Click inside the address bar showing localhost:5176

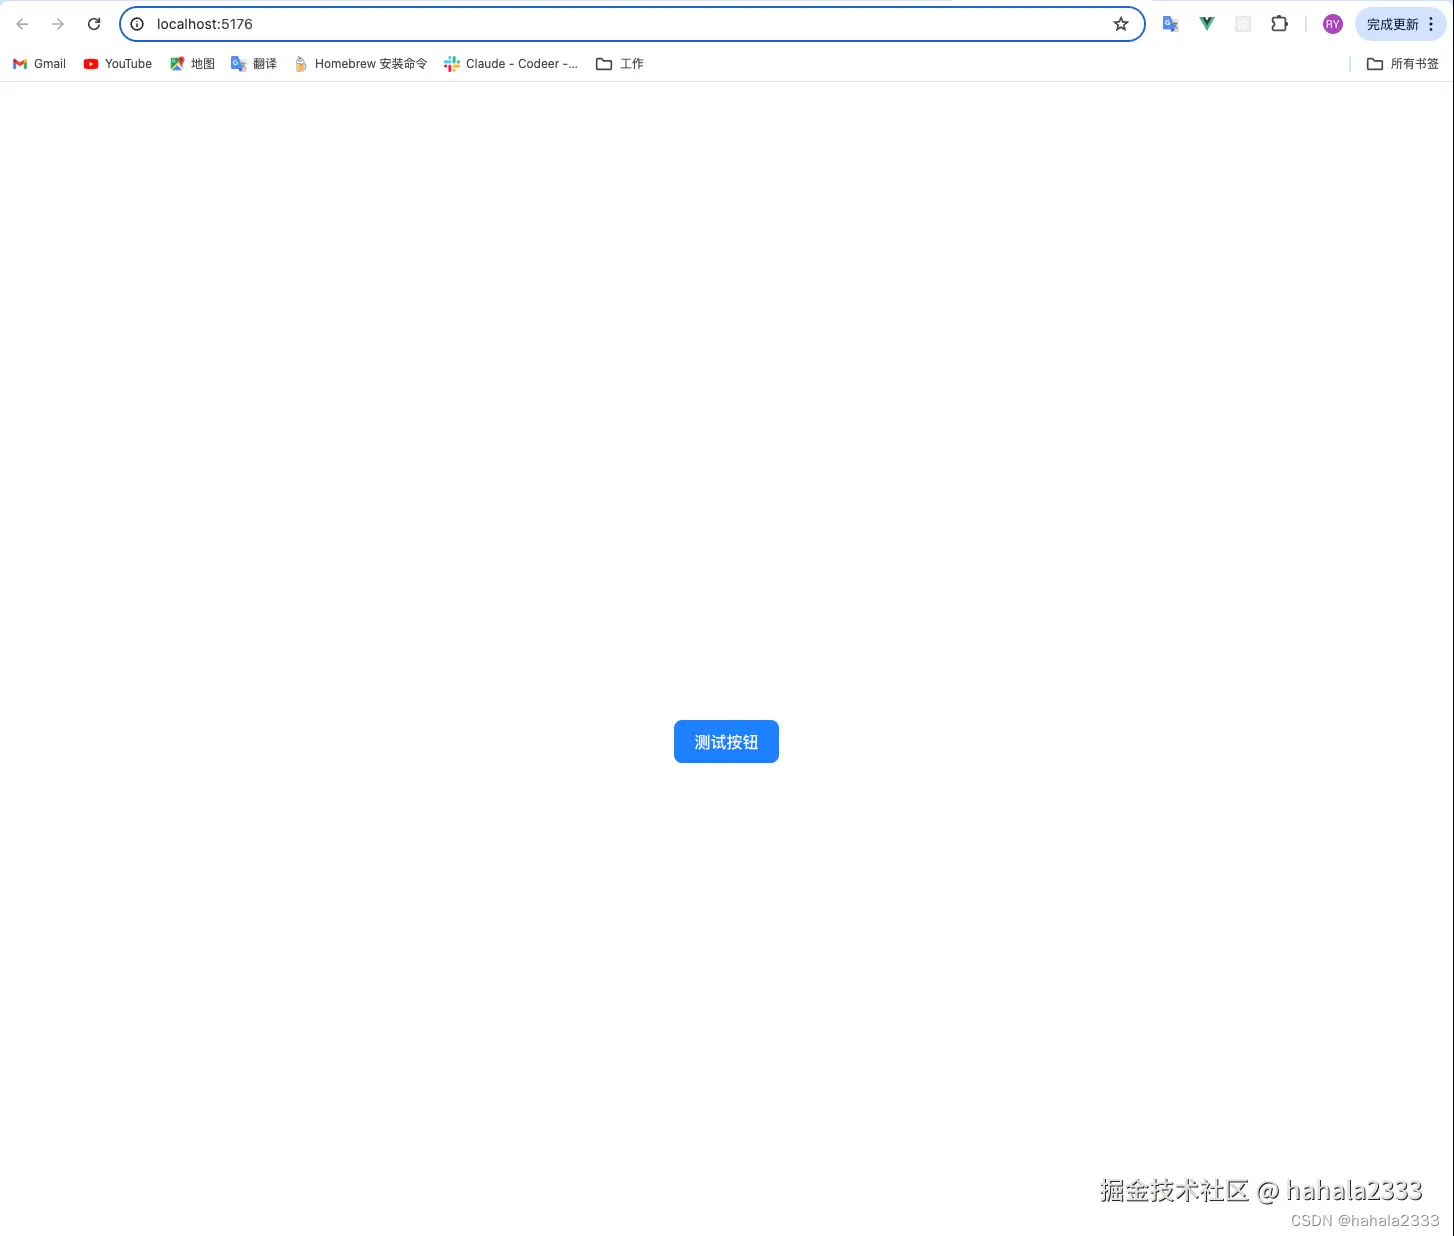pos(400,23)
